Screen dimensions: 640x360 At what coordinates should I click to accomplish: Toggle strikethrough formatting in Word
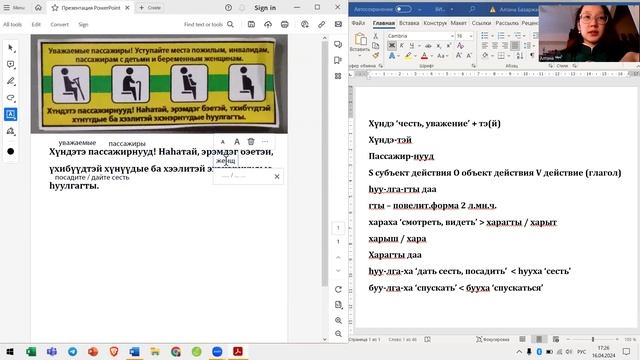428,46
